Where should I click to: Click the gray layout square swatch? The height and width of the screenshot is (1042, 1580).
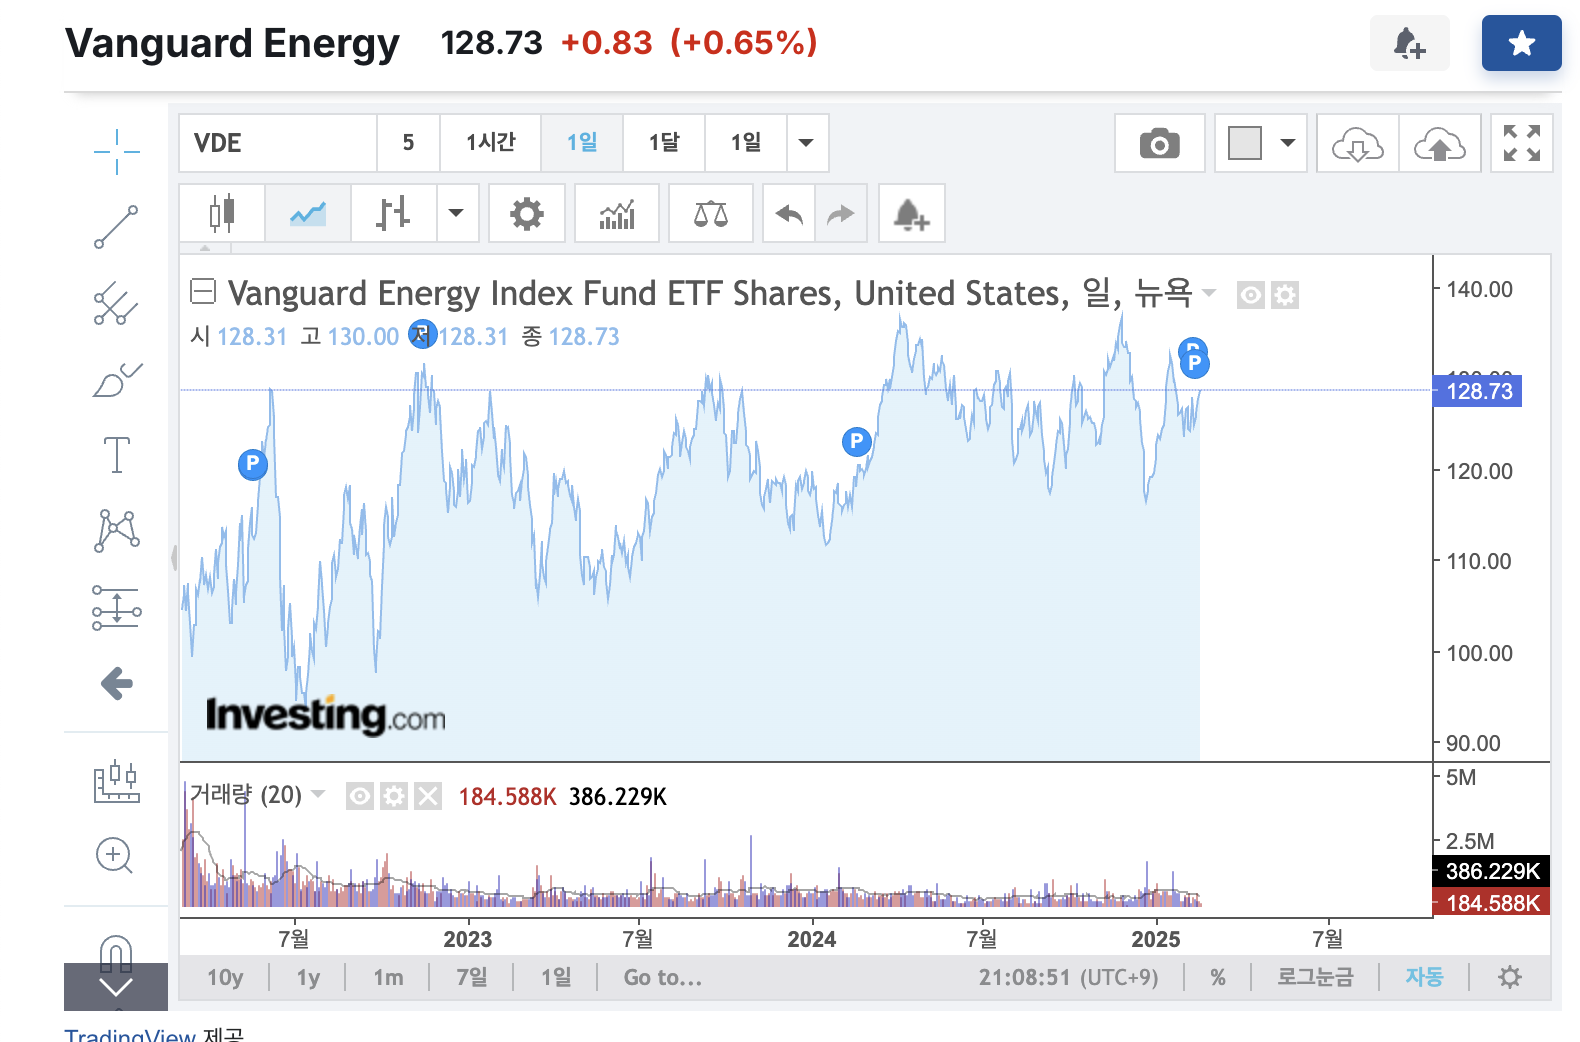click(1244, 143)
